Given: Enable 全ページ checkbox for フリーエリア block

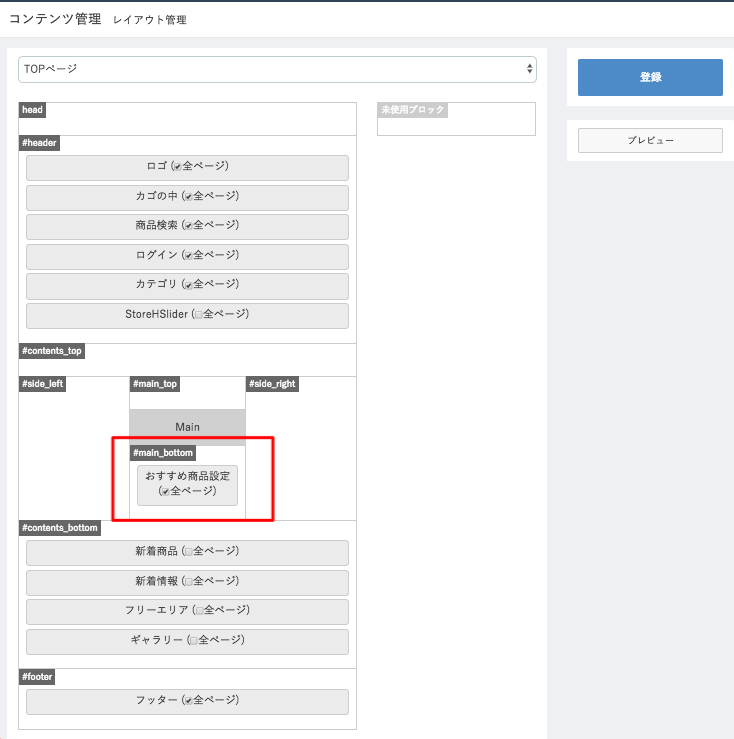Looking at the screenshot, I should coord(199,611).
